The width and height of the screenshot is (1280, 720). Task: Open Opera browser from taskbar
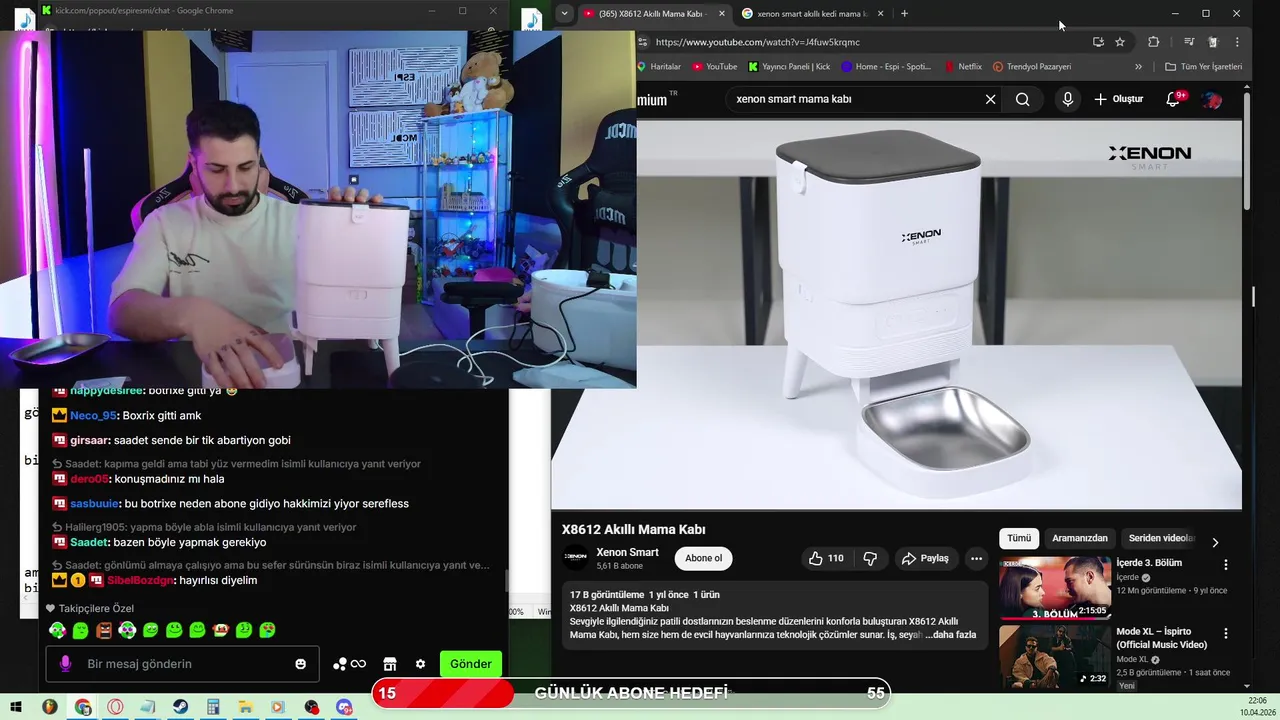coord(115,707)
